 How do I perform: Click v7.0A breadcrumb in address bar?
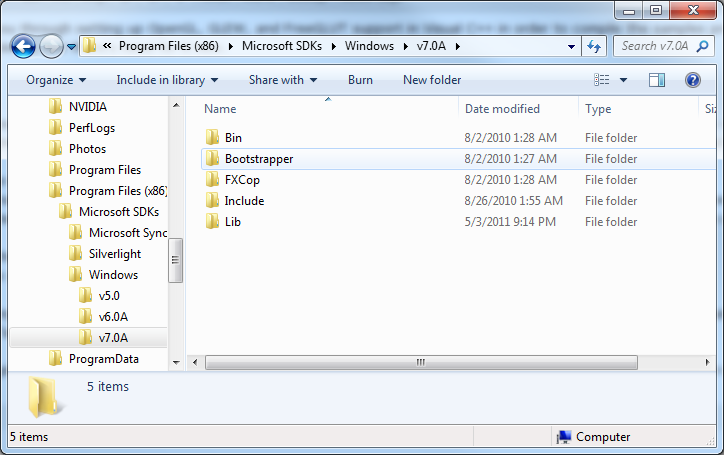431,46
